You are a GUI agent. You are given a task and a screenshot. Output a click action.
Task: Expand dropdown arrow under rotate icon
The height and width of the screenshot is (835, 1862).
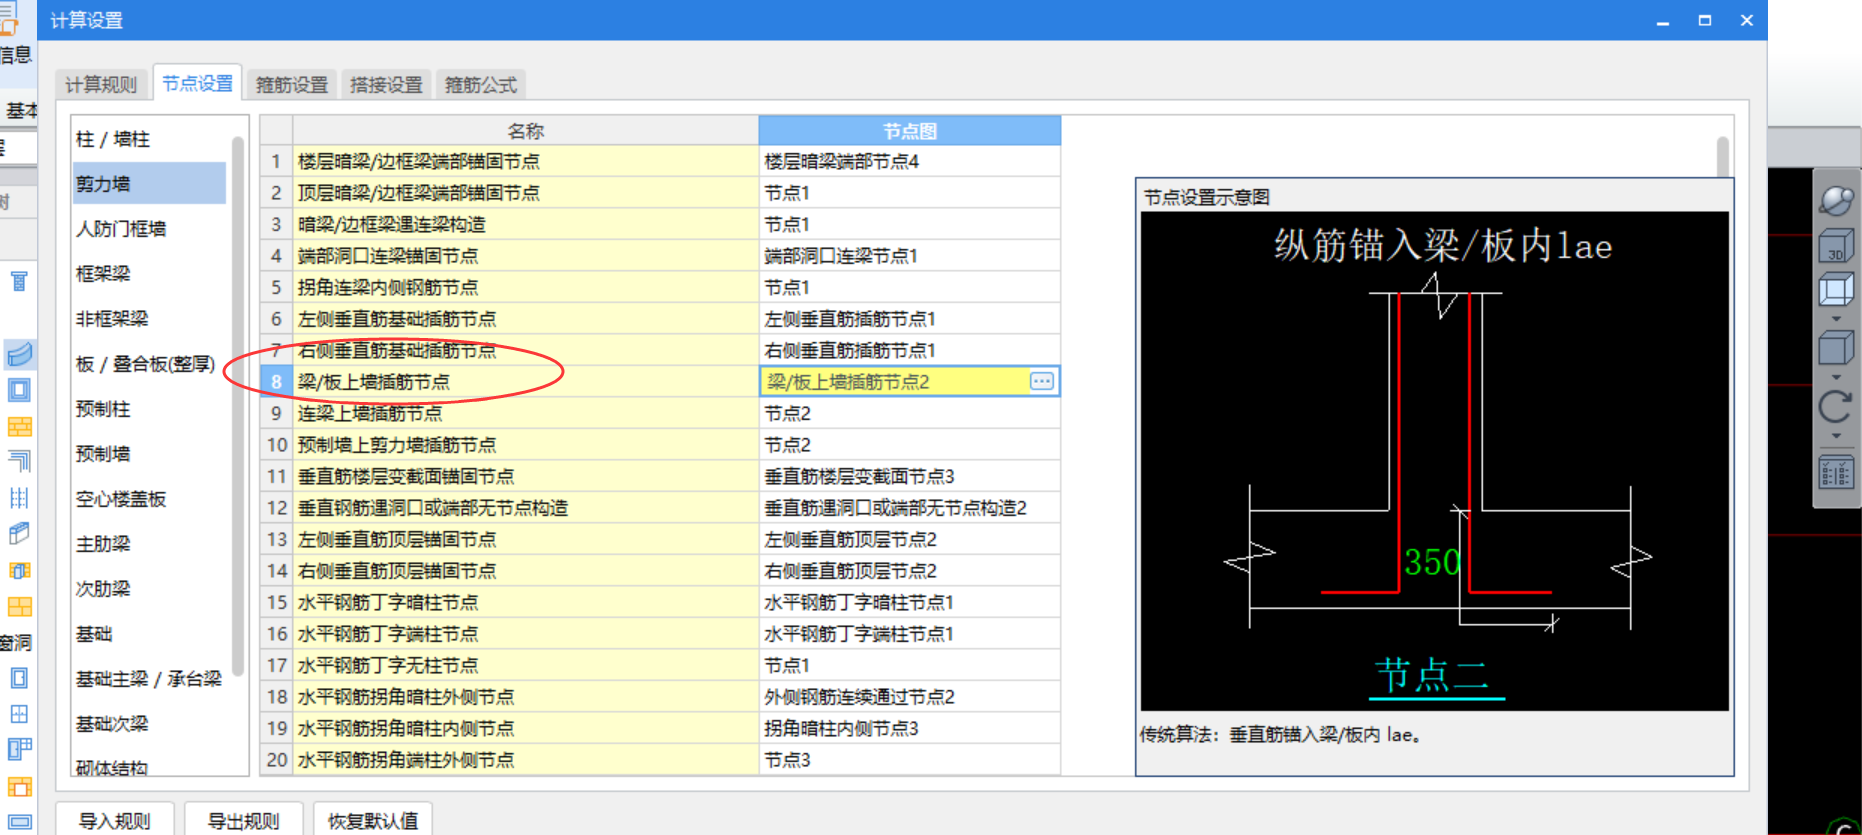coord(1836,436)
